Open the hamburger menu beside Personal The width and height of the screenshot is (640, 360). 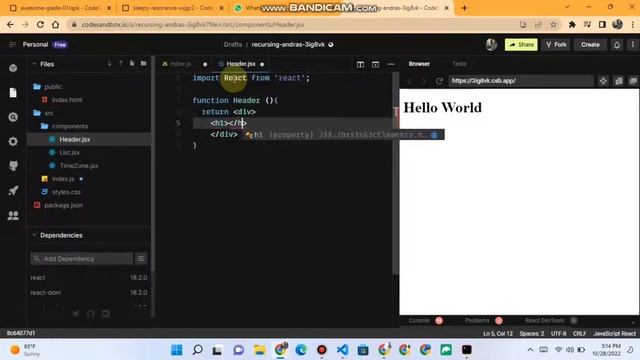(x=12, y=44)
